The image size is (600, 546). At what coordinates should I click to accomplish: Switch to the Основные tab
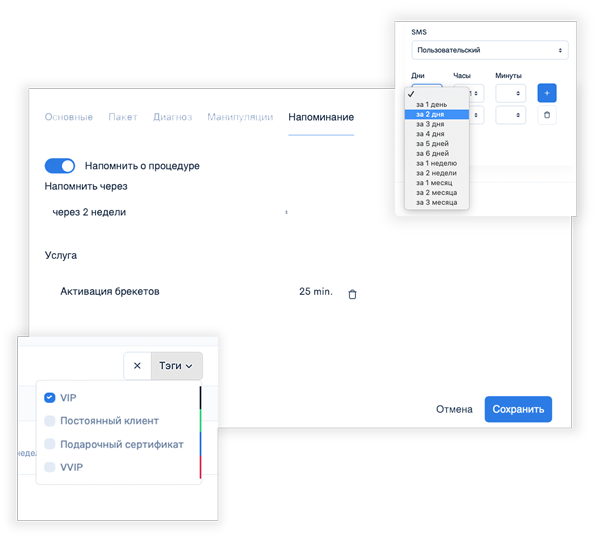click(x=69, y=117)
